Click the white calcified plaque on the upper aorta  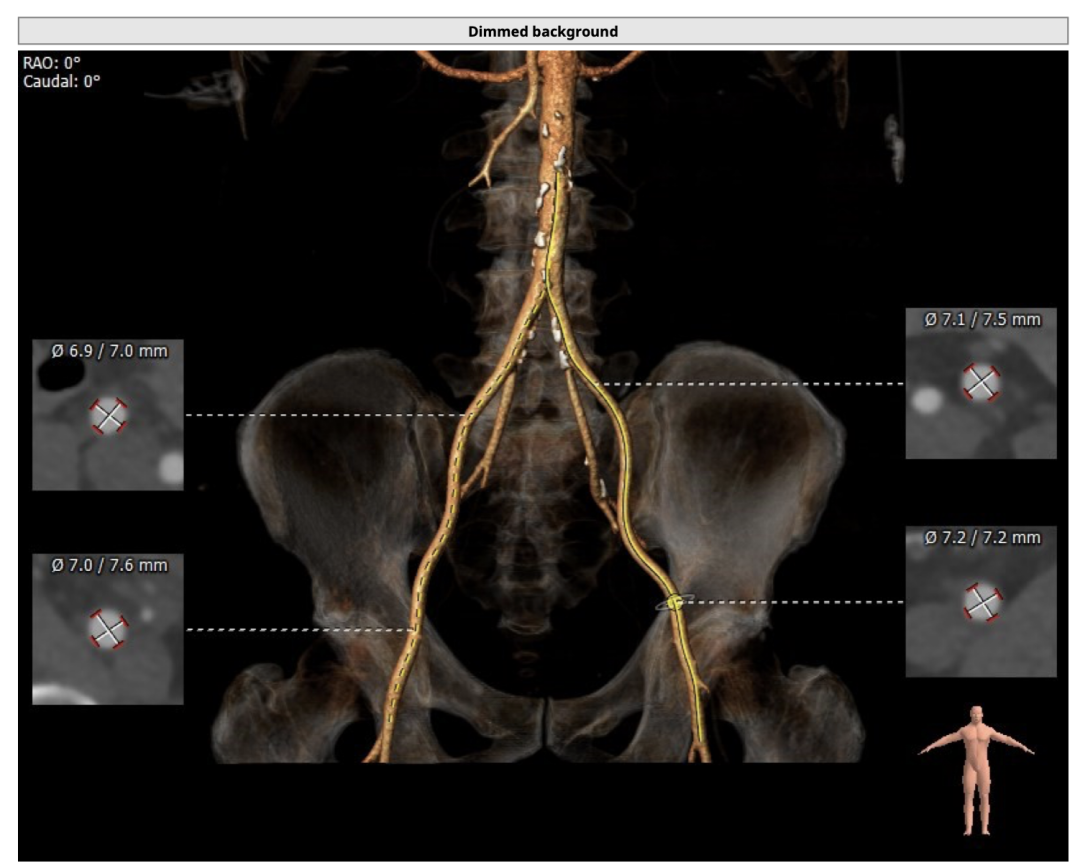(x=562, y=155)
